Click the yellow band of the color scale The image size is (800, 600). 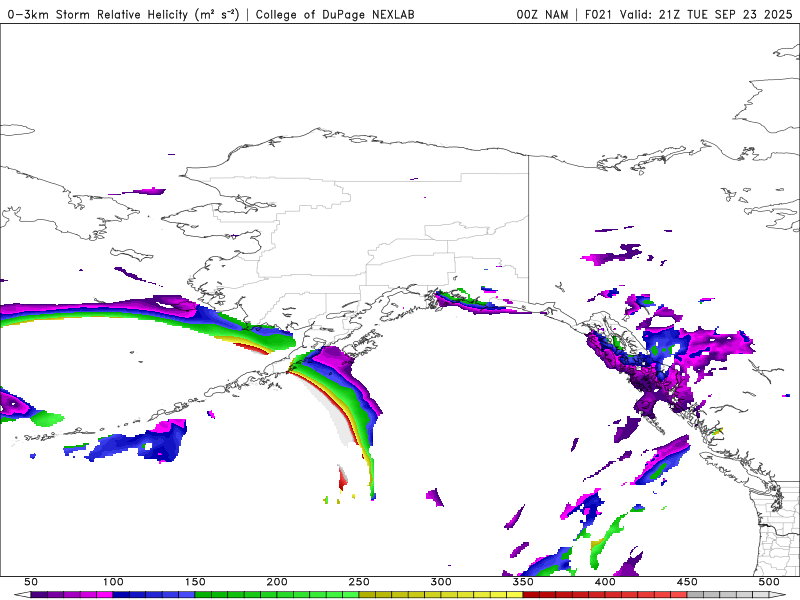click(x=441, y=595)
